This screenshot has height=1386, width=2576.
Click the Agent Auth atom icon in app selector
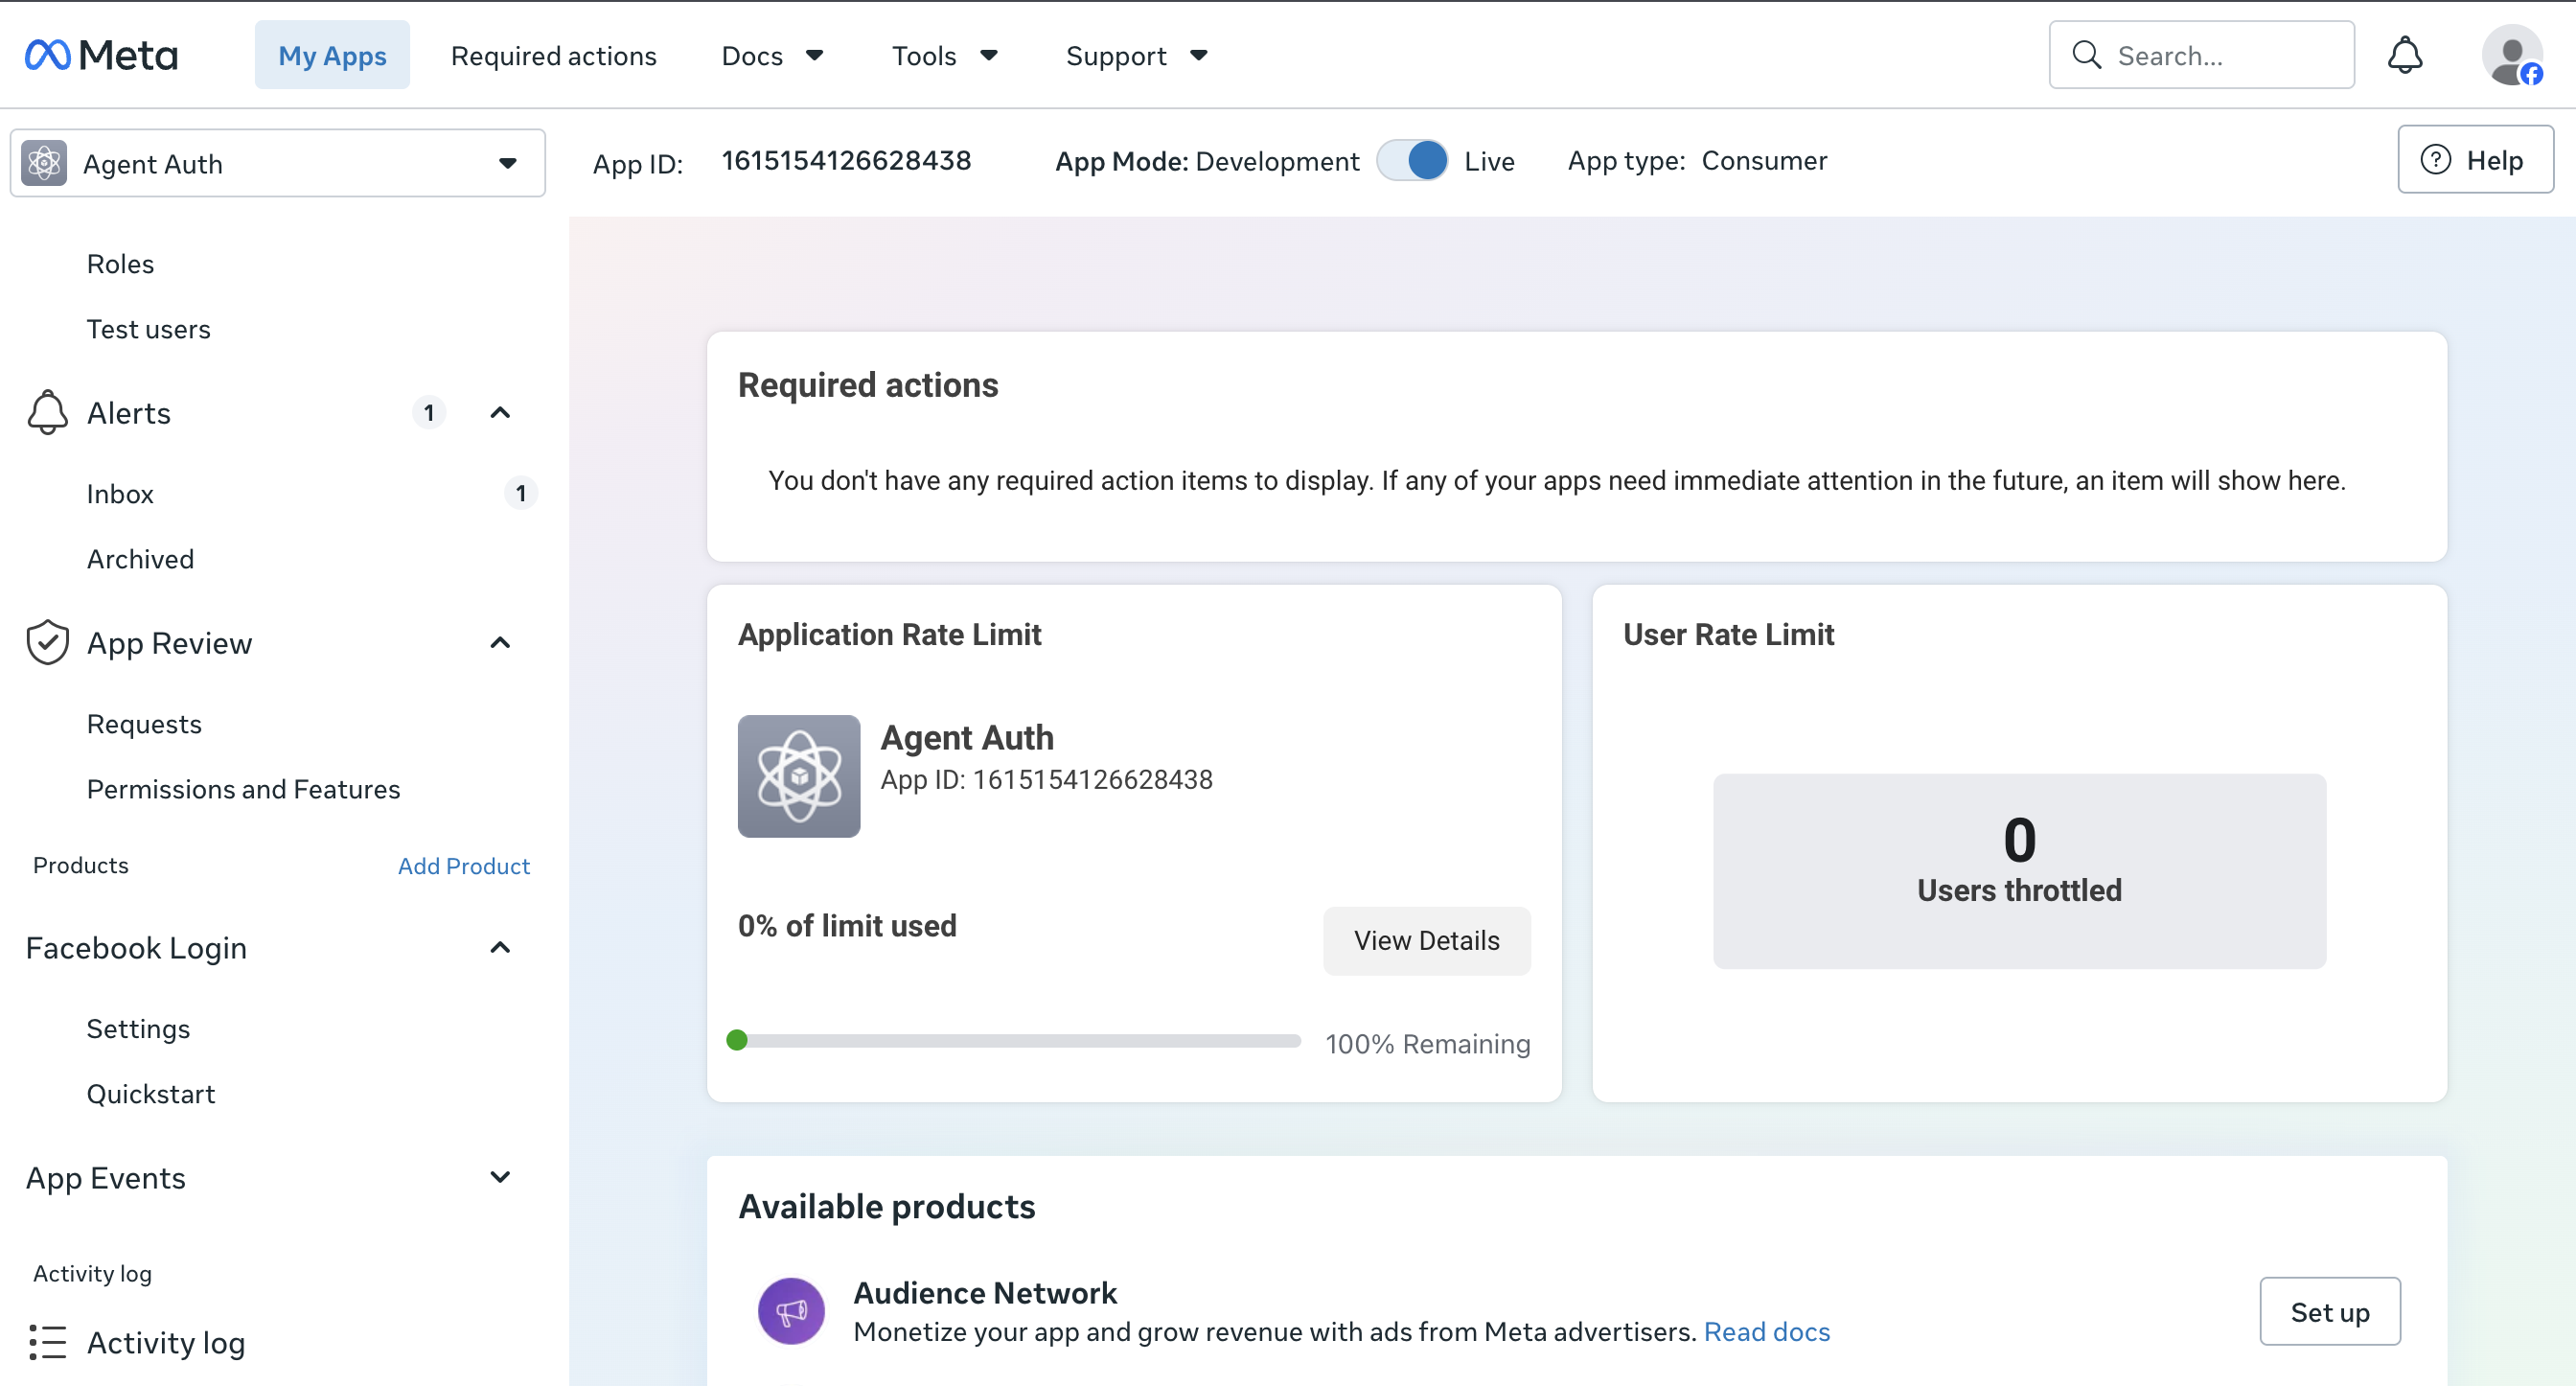(x=44, y=163)
